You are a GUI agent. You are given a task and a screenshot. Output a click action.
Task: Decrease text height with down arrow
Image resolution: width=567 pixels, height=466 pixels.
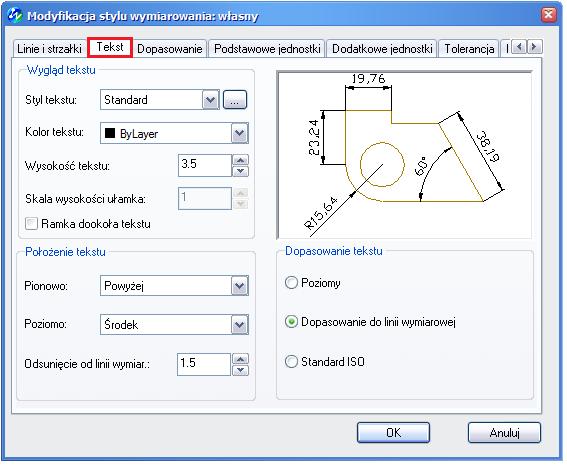(240, 171)
